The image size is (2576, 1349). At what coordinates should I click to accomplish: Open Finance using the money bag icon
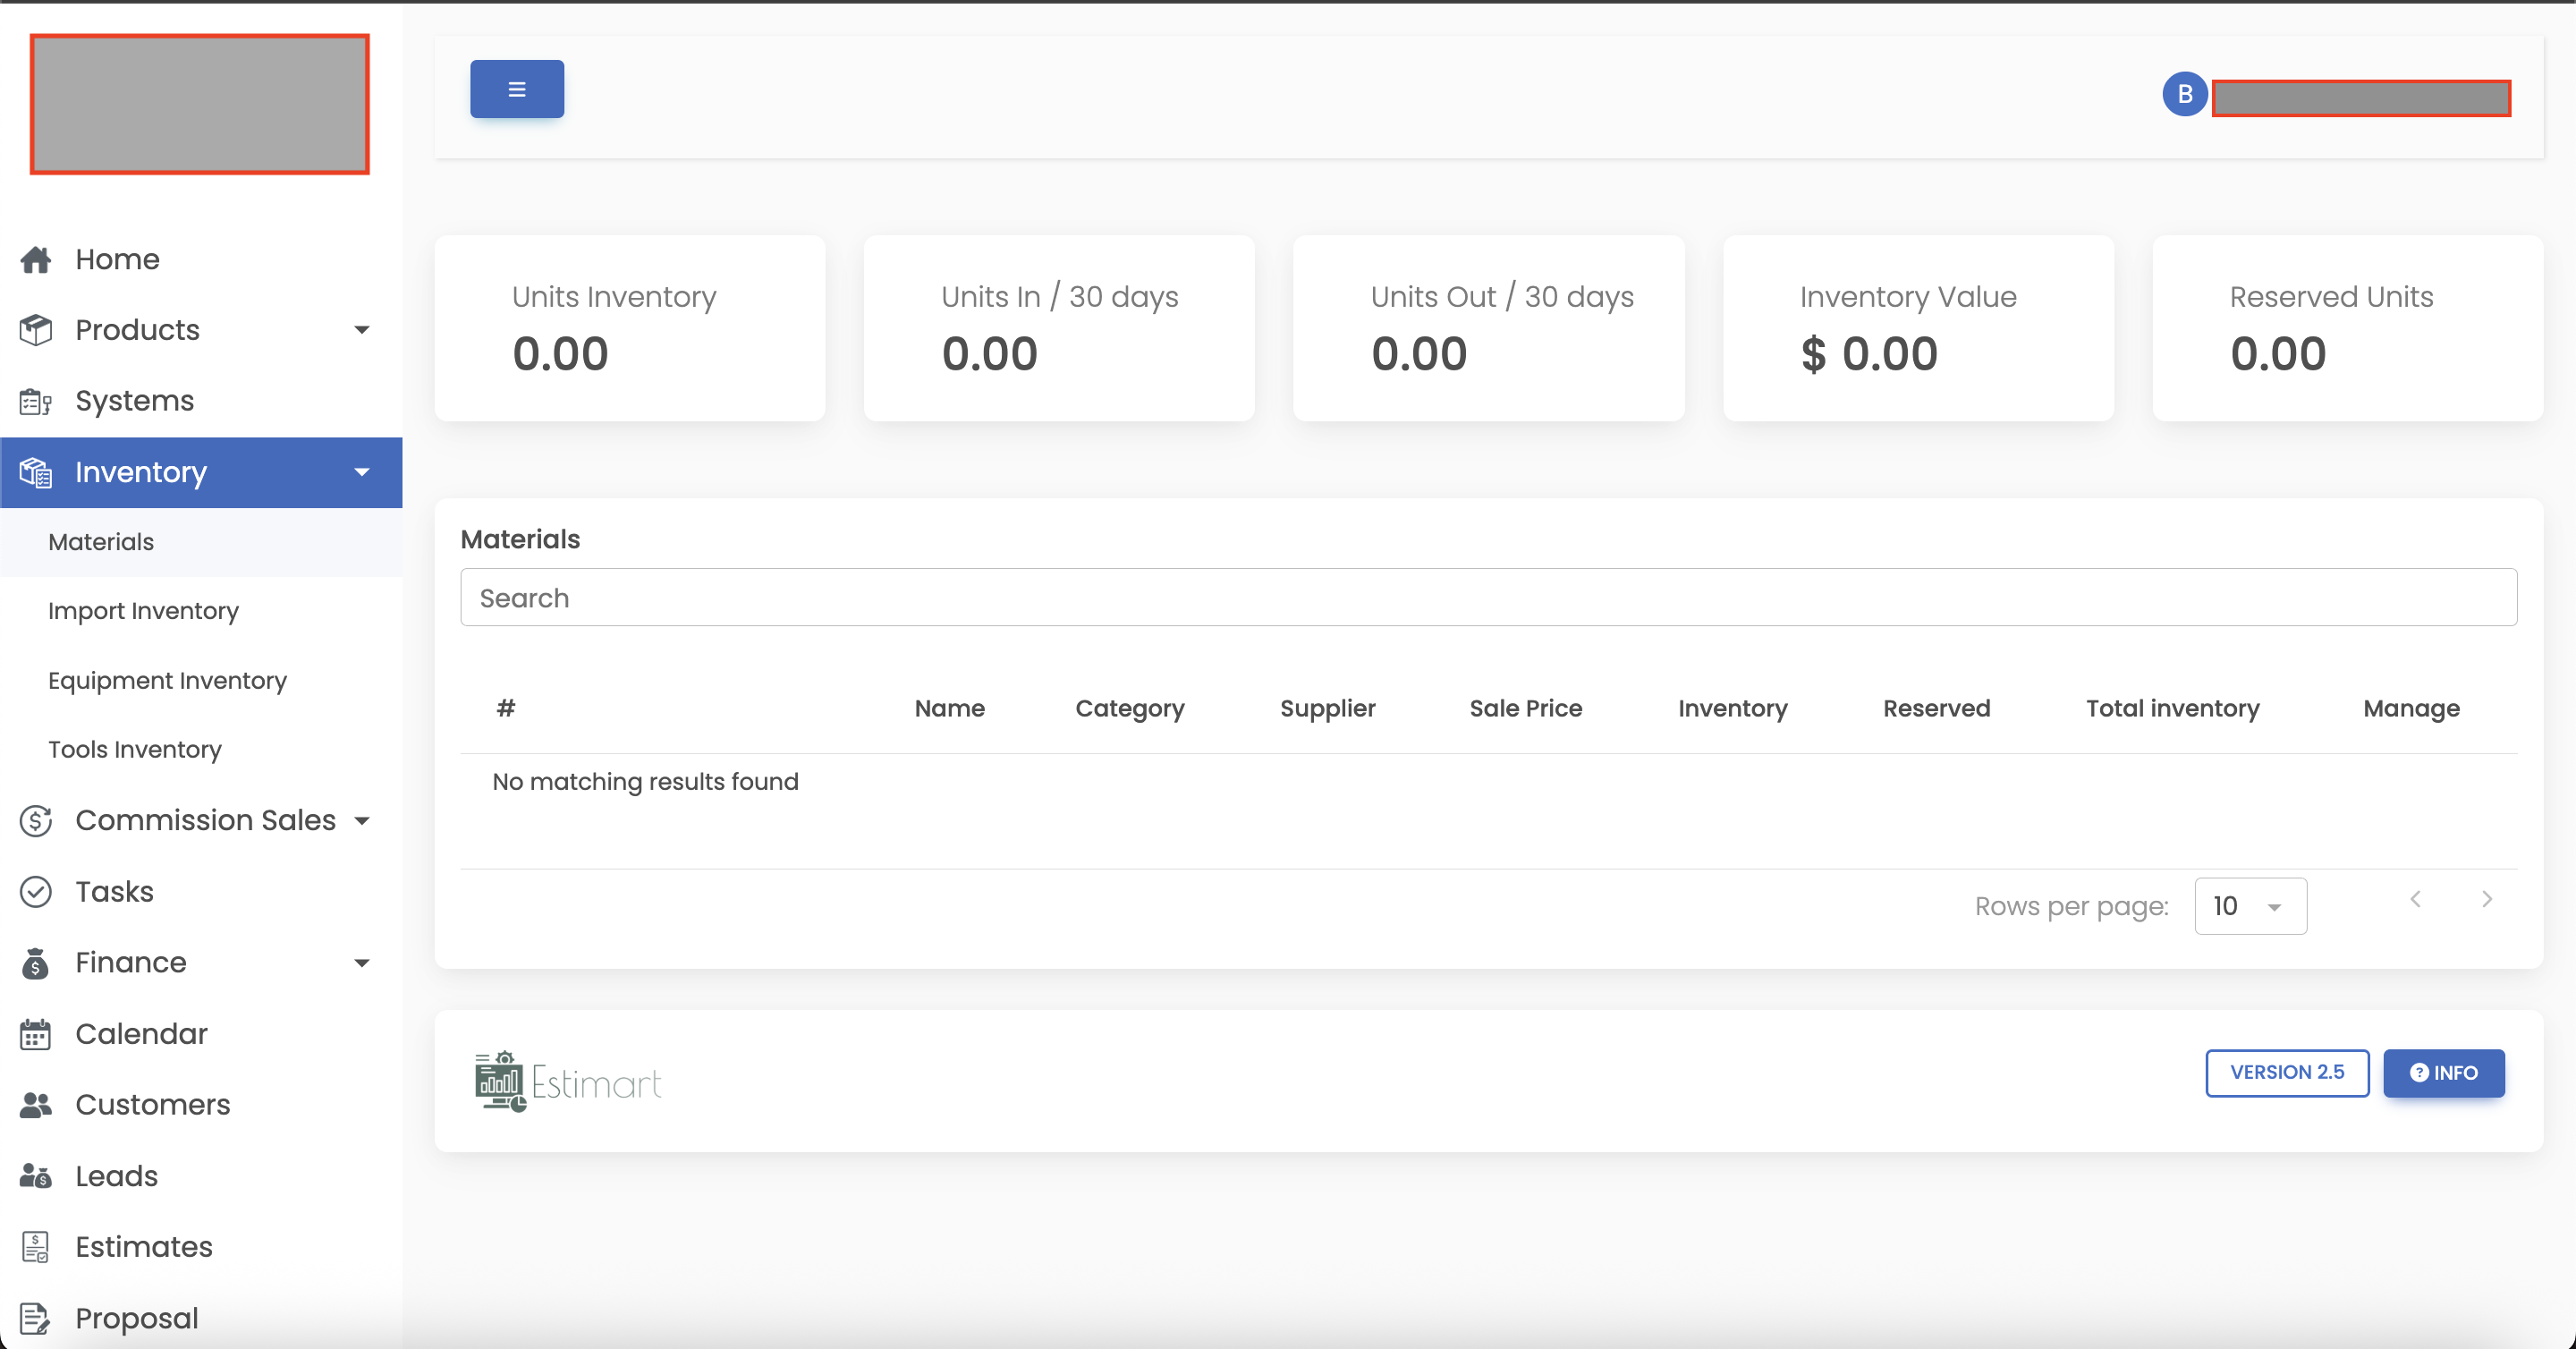pos(36,962)
